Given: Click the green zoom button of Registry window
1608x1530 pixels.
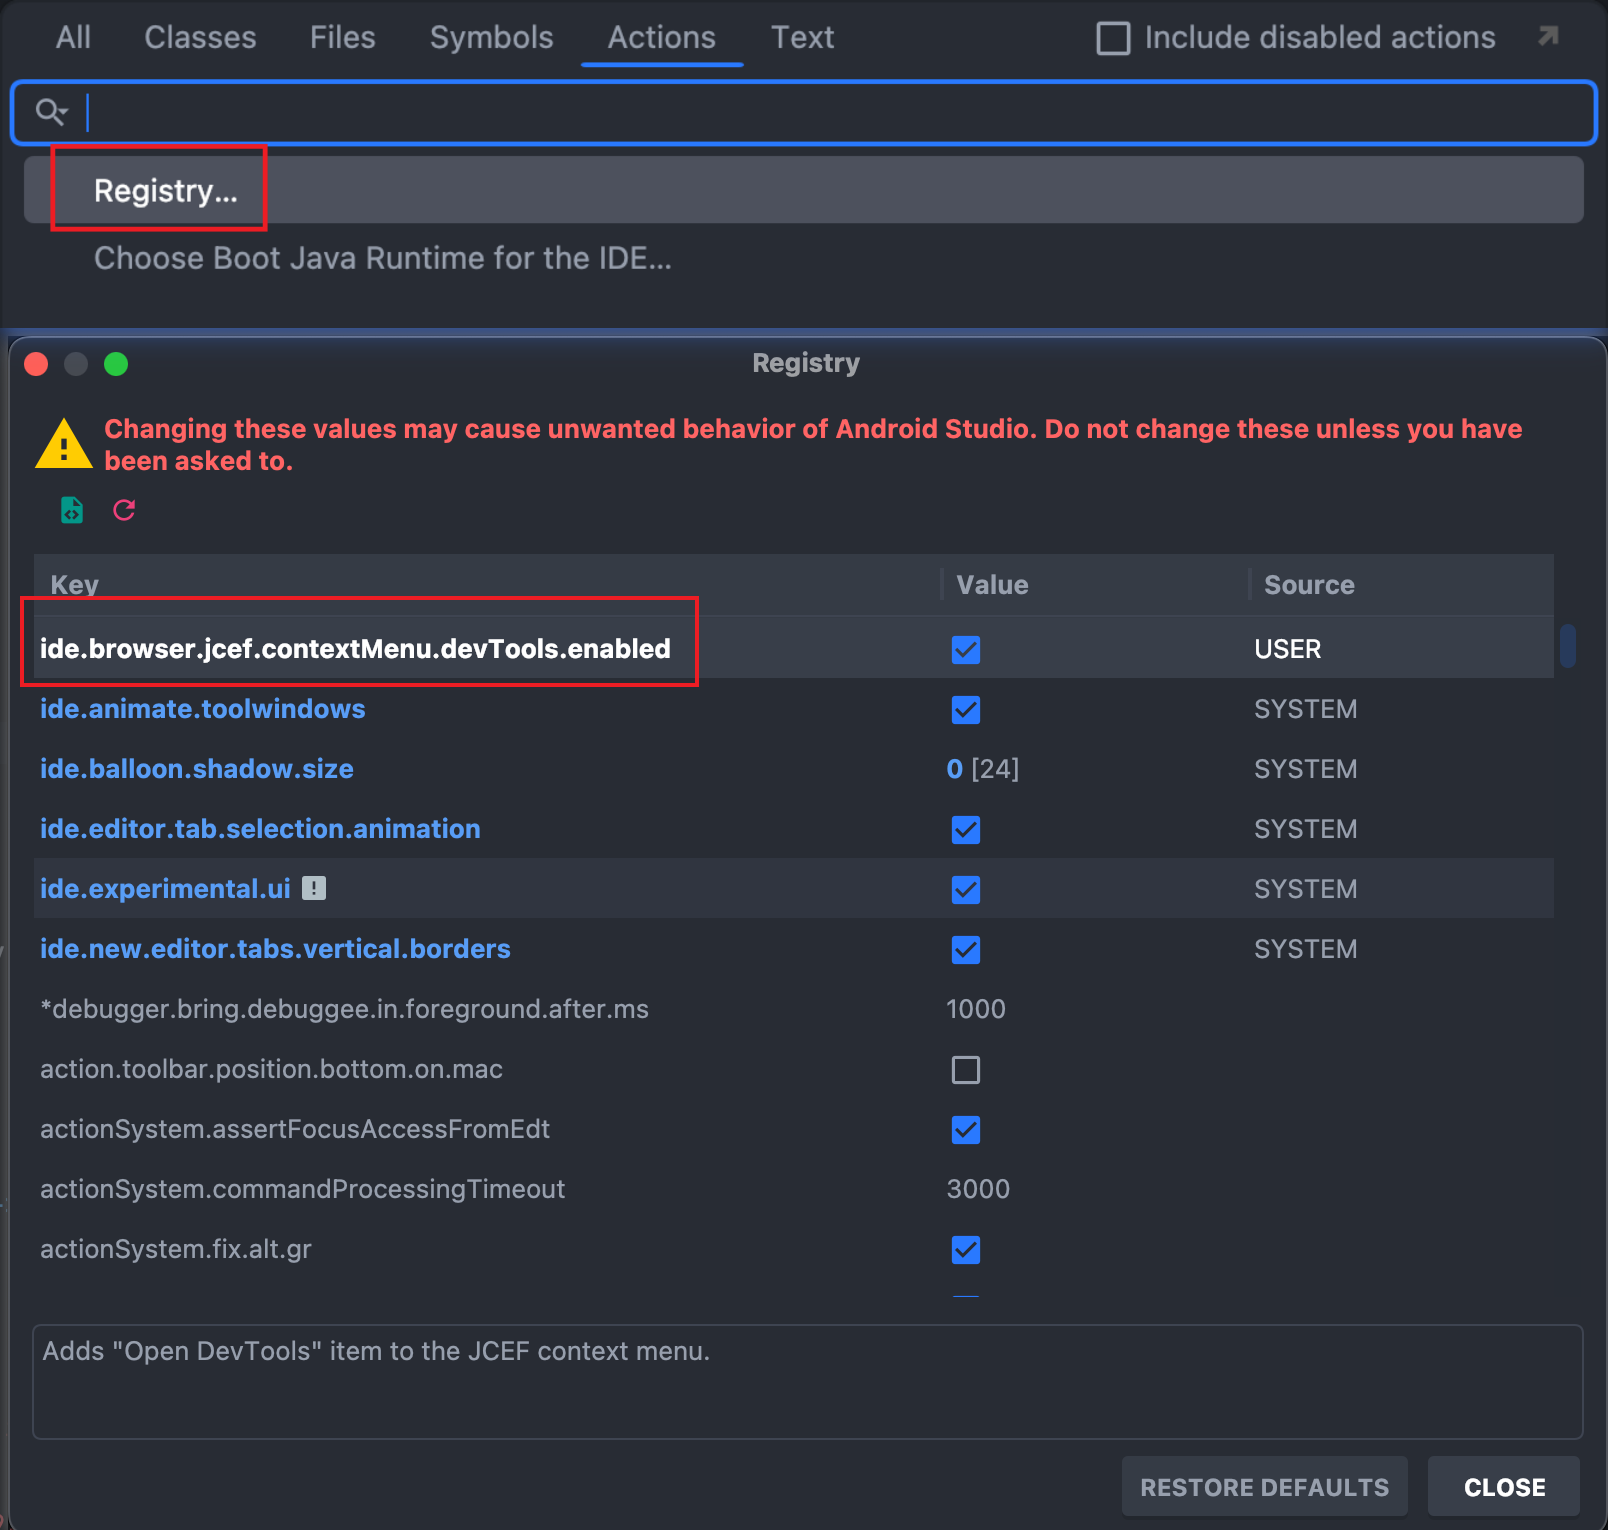Looking at the screenshot, I should point(116,364).
